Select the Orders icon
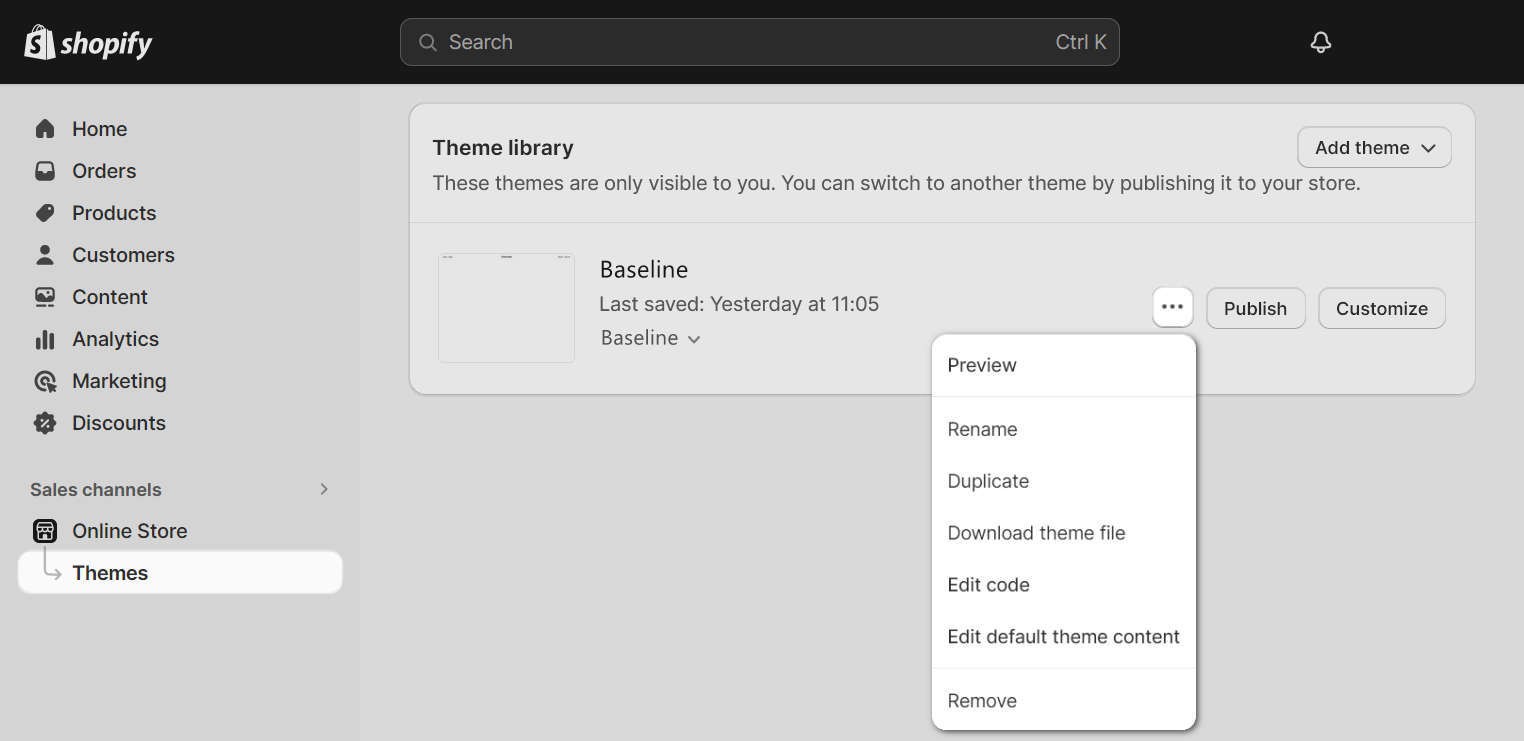 tap(45, 170)
